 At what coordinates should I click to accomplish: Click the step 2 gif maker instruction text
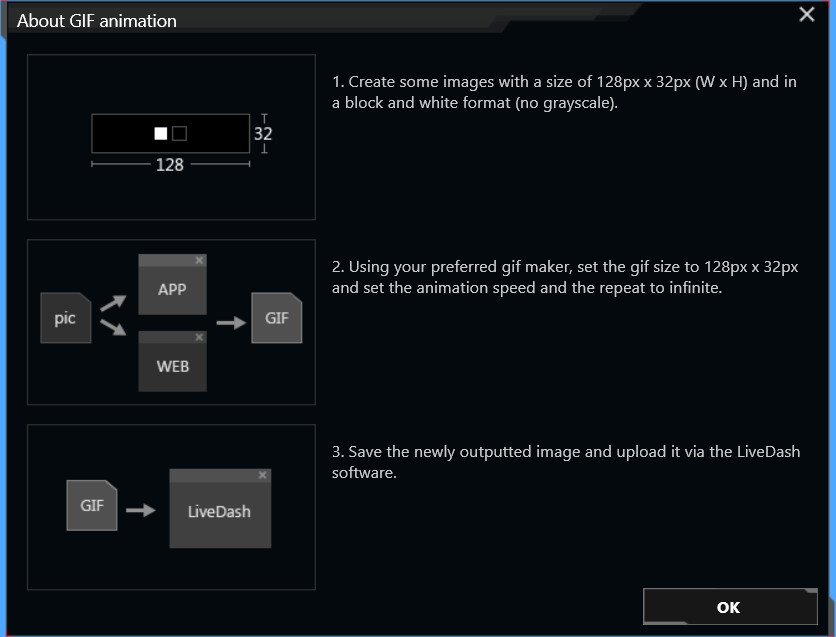565,277
